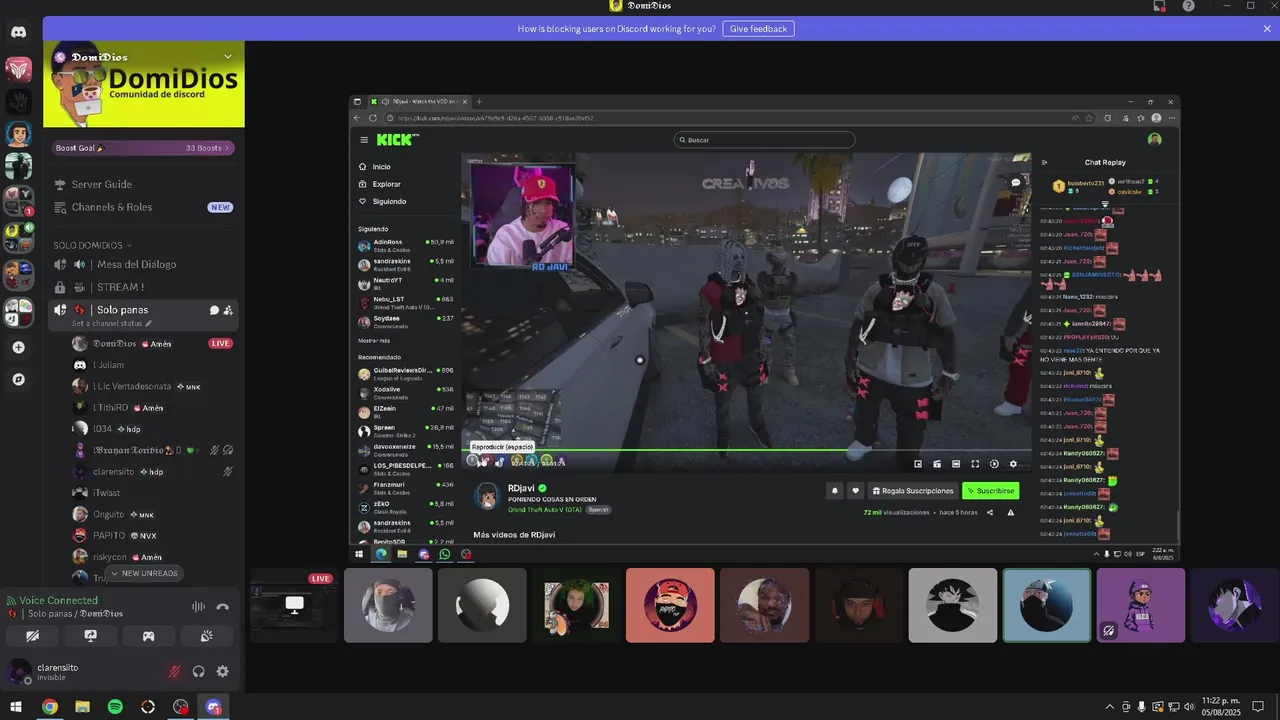Image resolution: width=1280 pixels, height=720 pixels.
Task: Unmute microphone next to clarensiito
Action: (175, 672)
